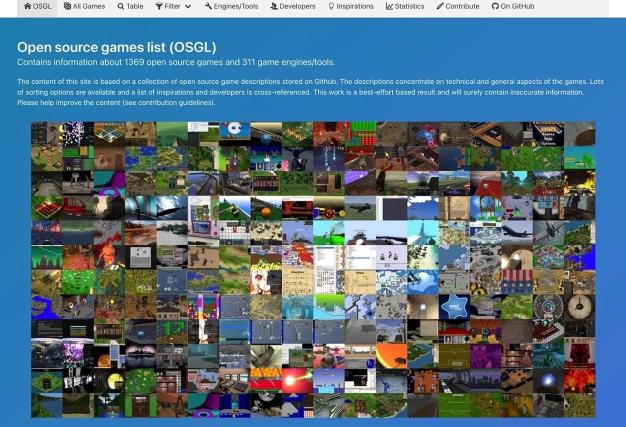Click the funnel icon beside Filter

[x=159, y=6]
